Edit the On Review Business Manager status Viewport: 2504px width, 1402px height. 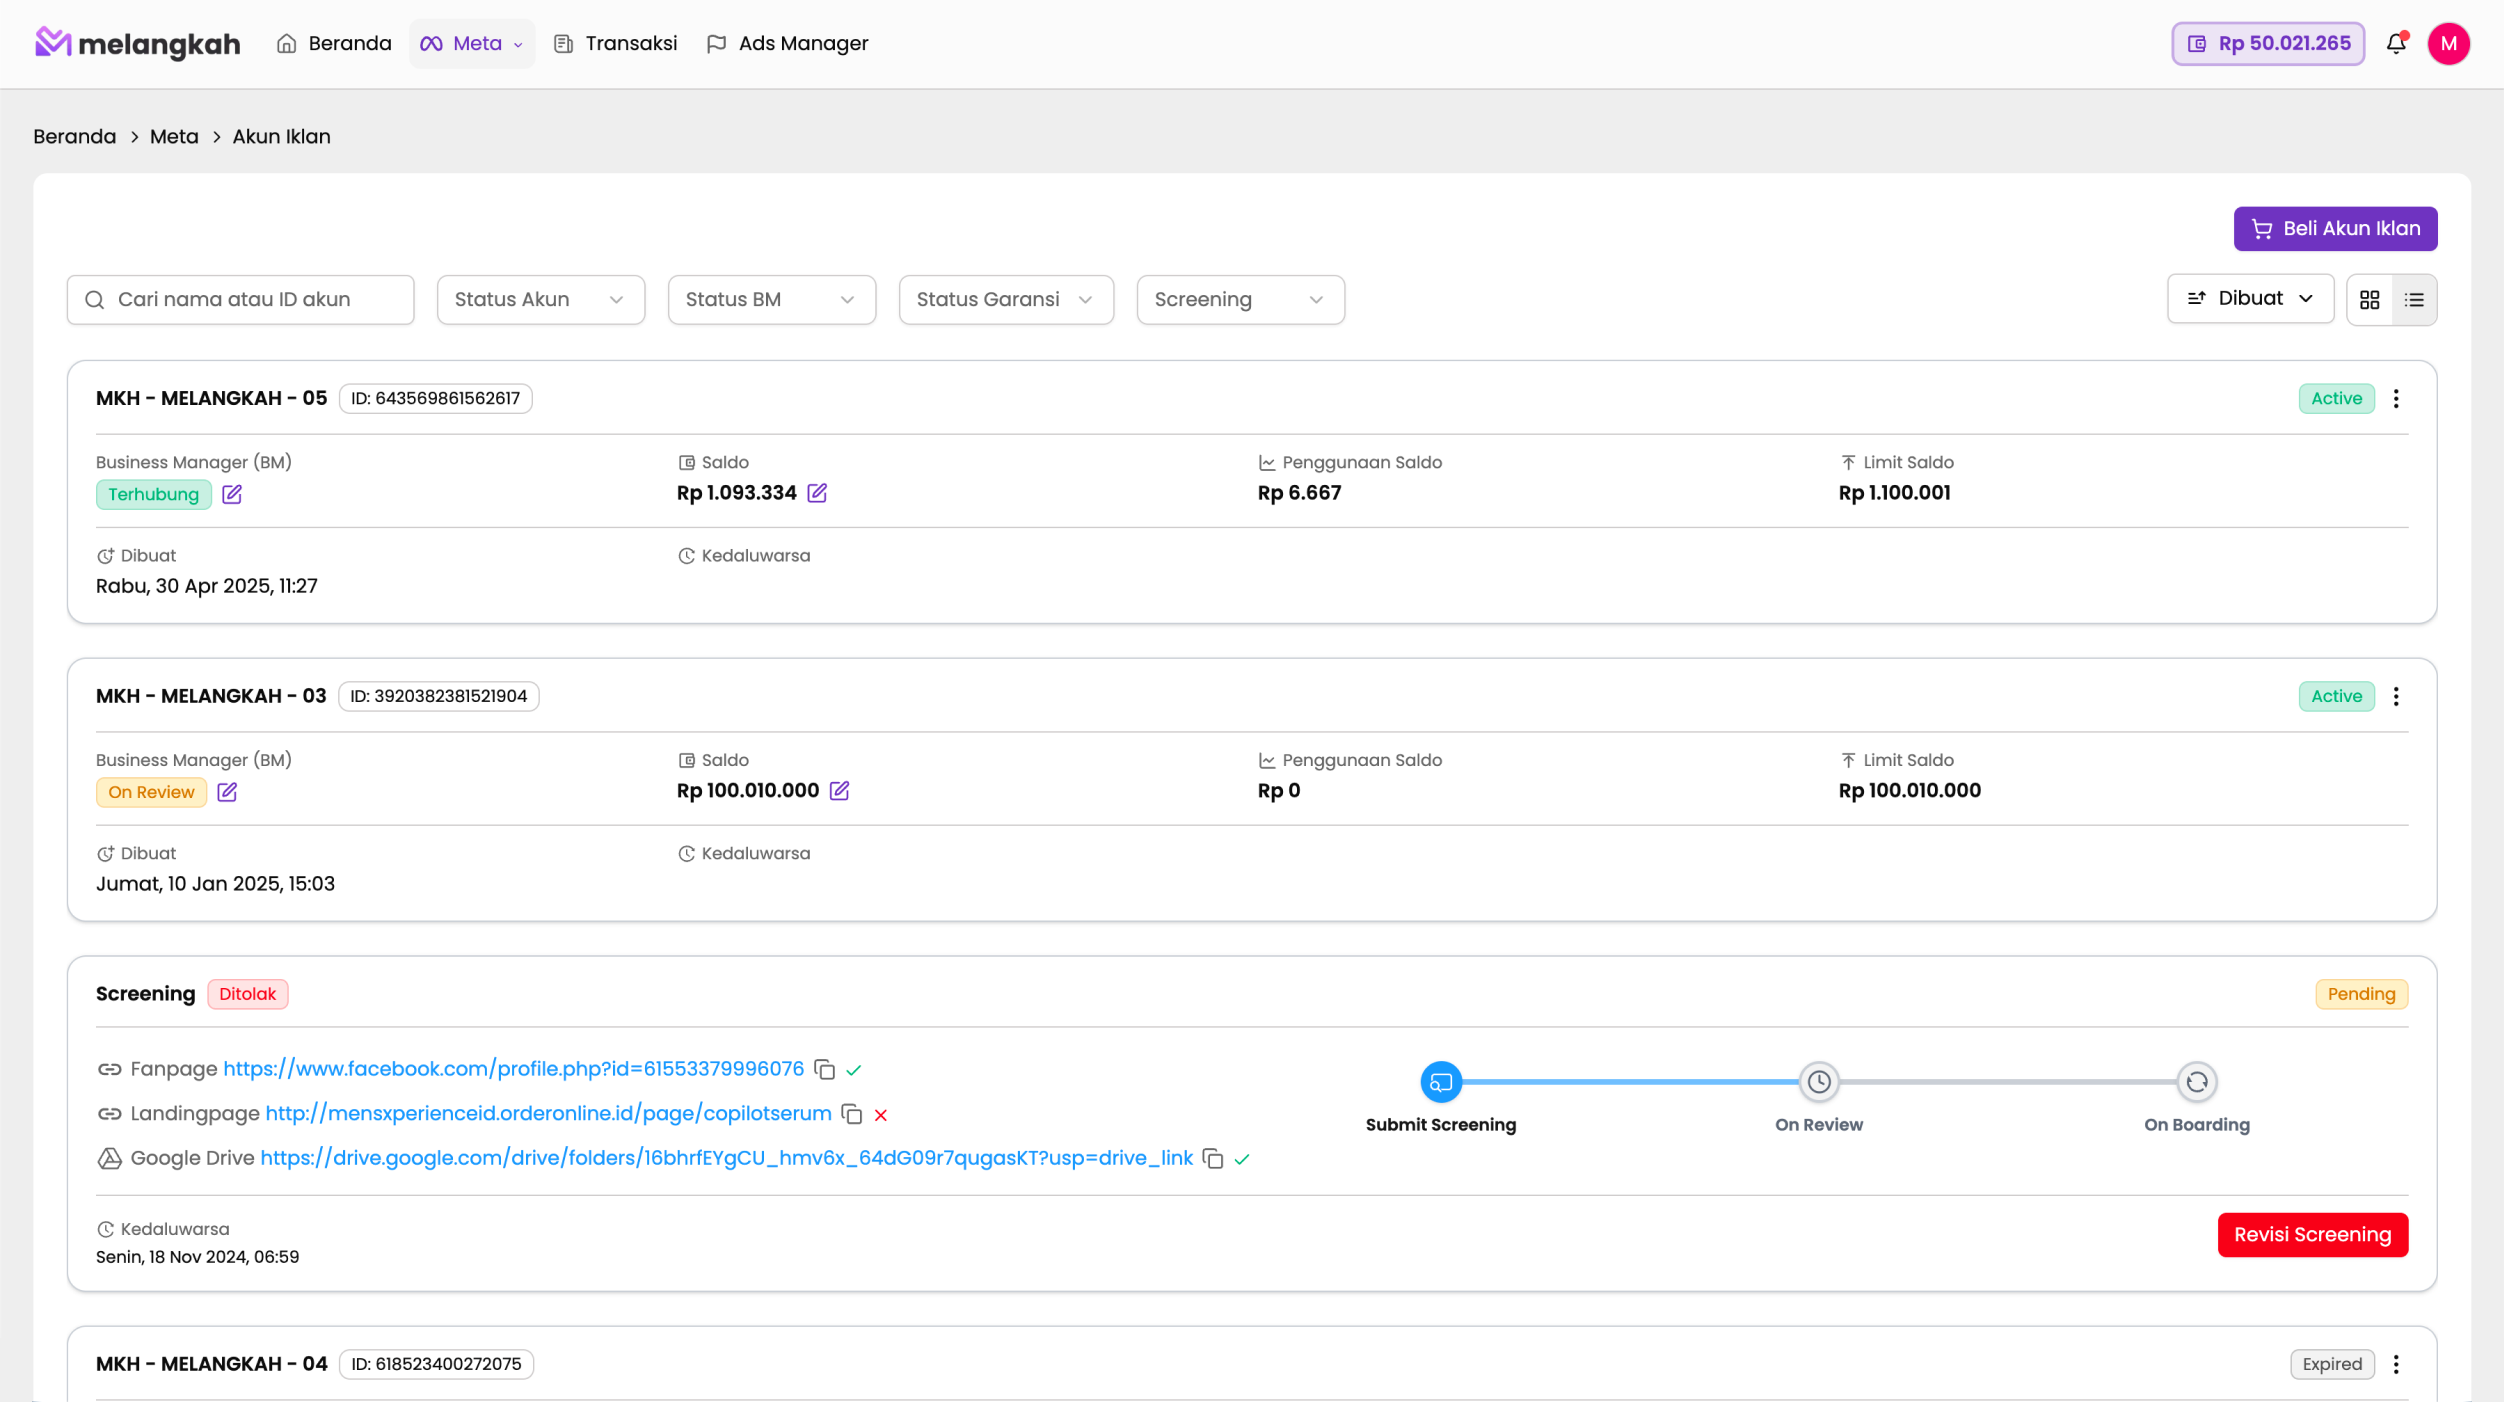coord(226,792)
